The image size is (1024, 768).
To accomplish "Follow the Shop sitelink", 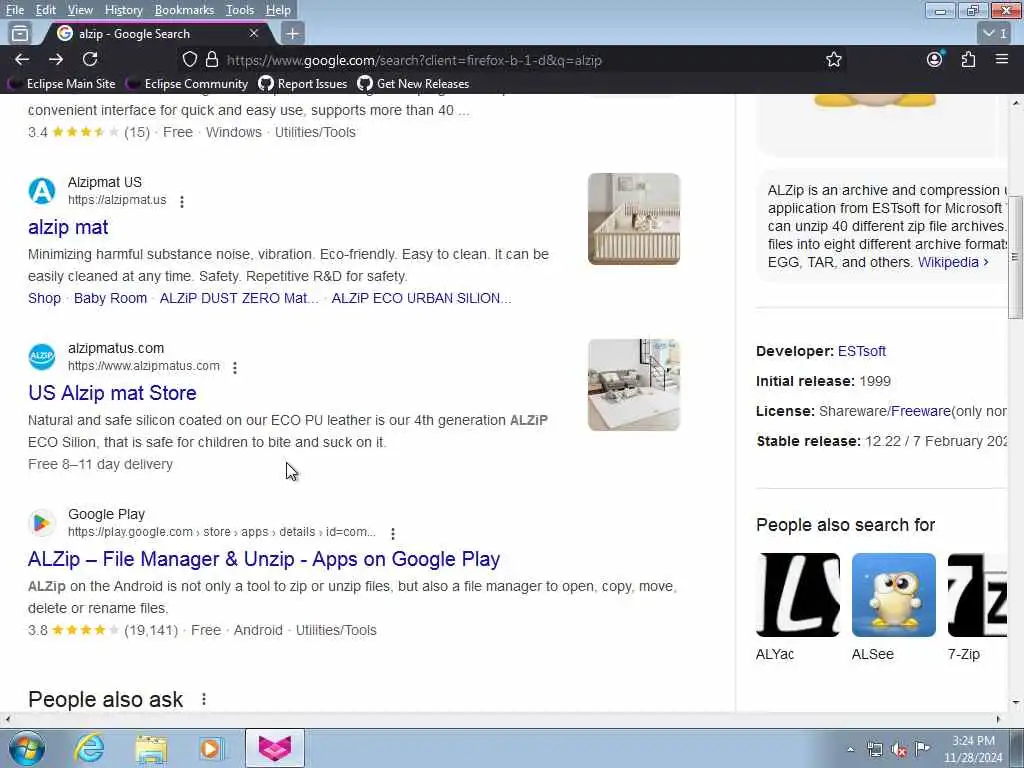I will click(x=44, y=298).
